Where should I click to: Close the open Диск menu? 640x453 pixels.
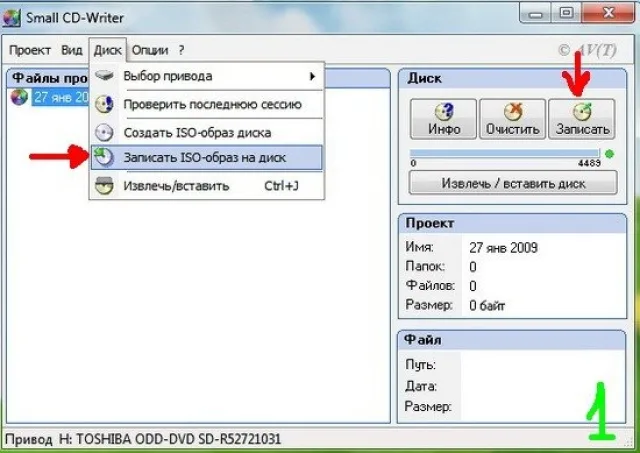pyautogui.click(x=108, y=50)
